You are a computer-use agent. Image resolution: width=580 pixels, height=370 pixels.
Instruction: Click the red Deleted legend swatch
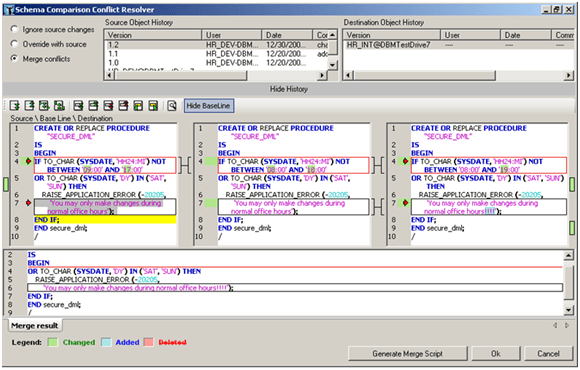(x=149, y=342)
